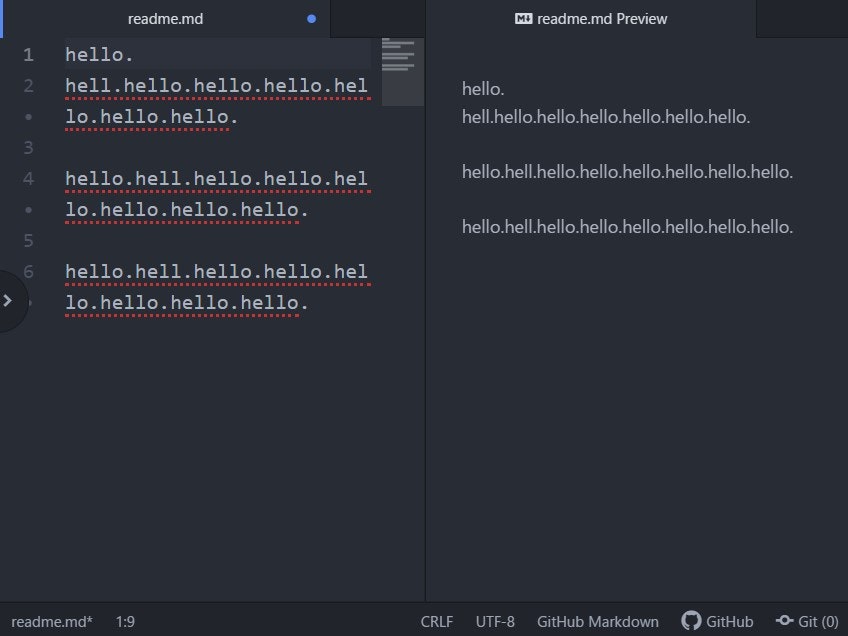Click line number 5 in gutter
848x636 pixels.
(29, 241)
